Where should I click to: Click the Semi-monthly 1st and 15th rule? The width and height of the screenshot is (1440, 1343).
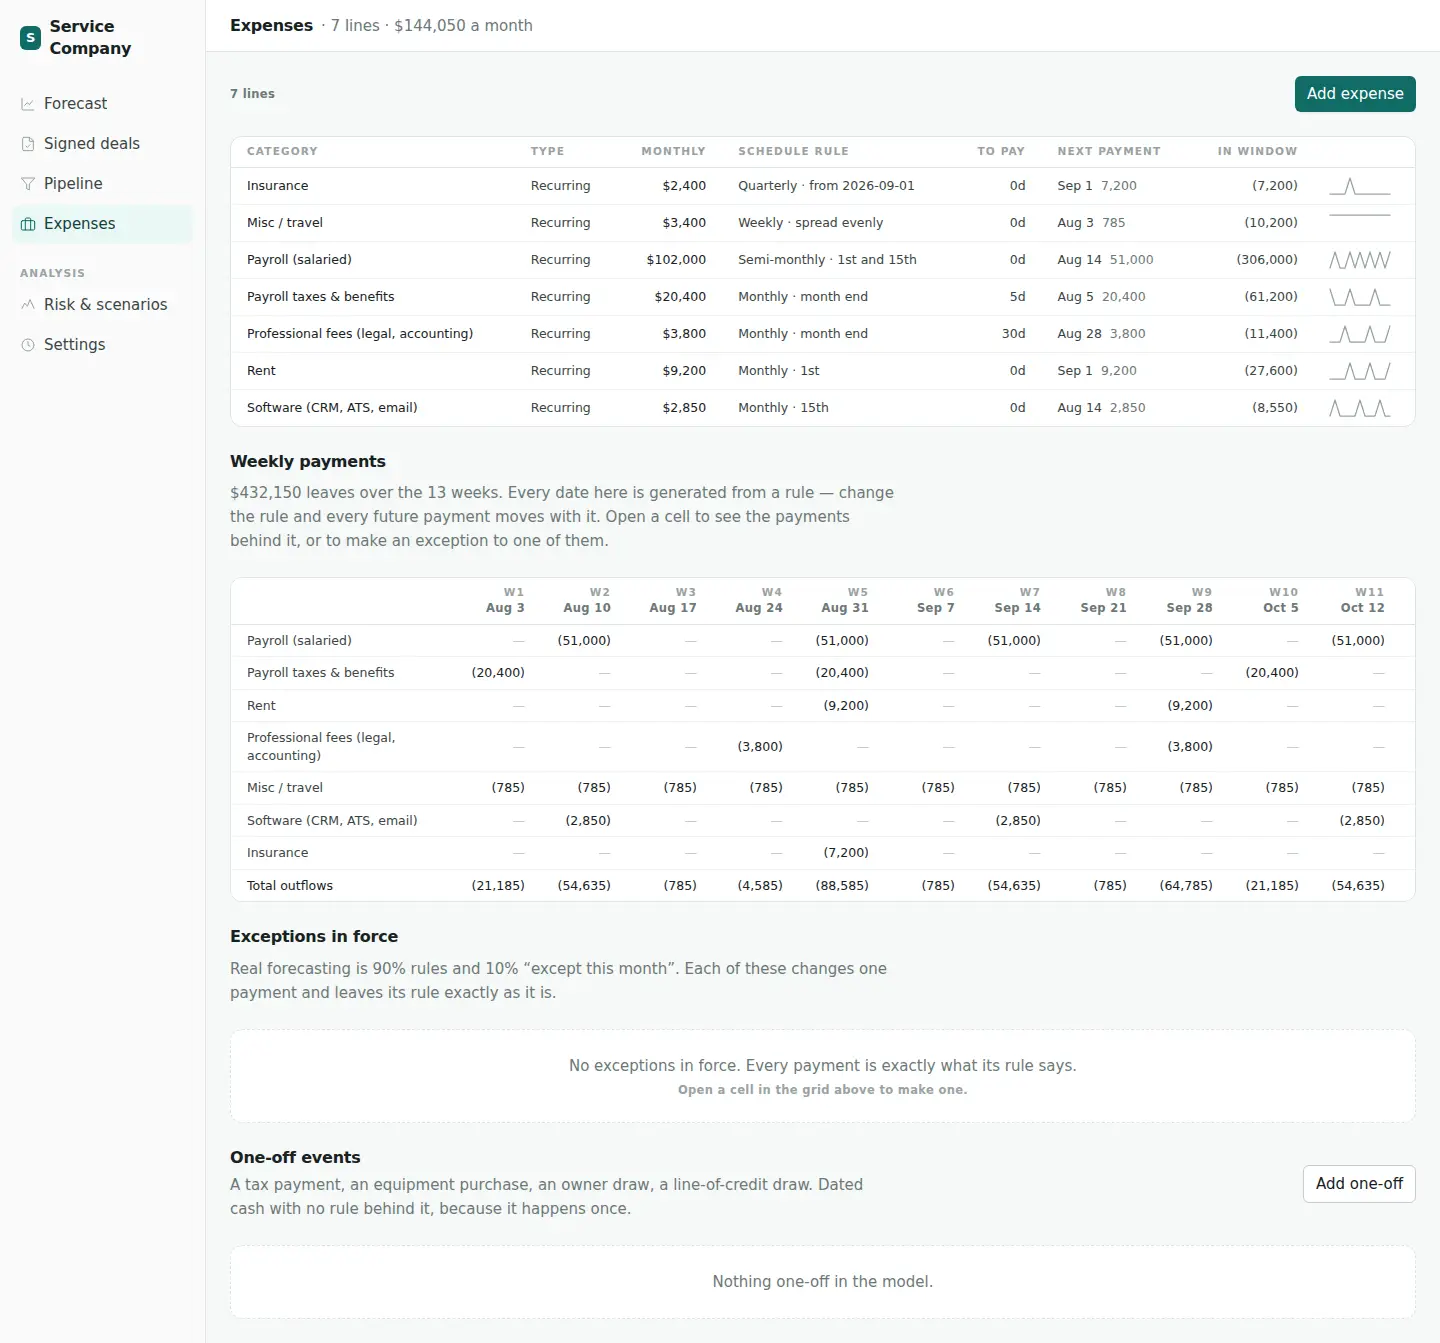point(827,260)
